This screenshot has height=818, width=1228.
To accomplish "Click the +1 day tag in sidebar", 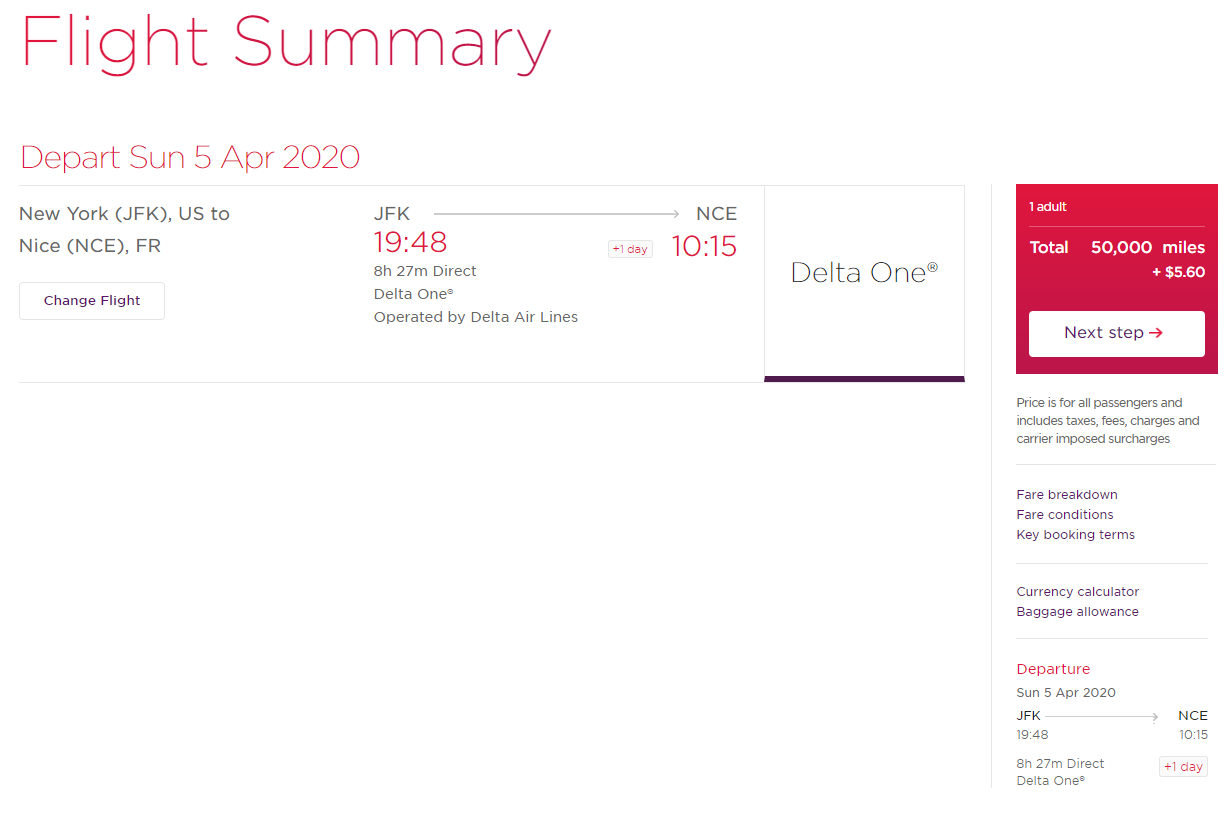I will [1183, 767].
